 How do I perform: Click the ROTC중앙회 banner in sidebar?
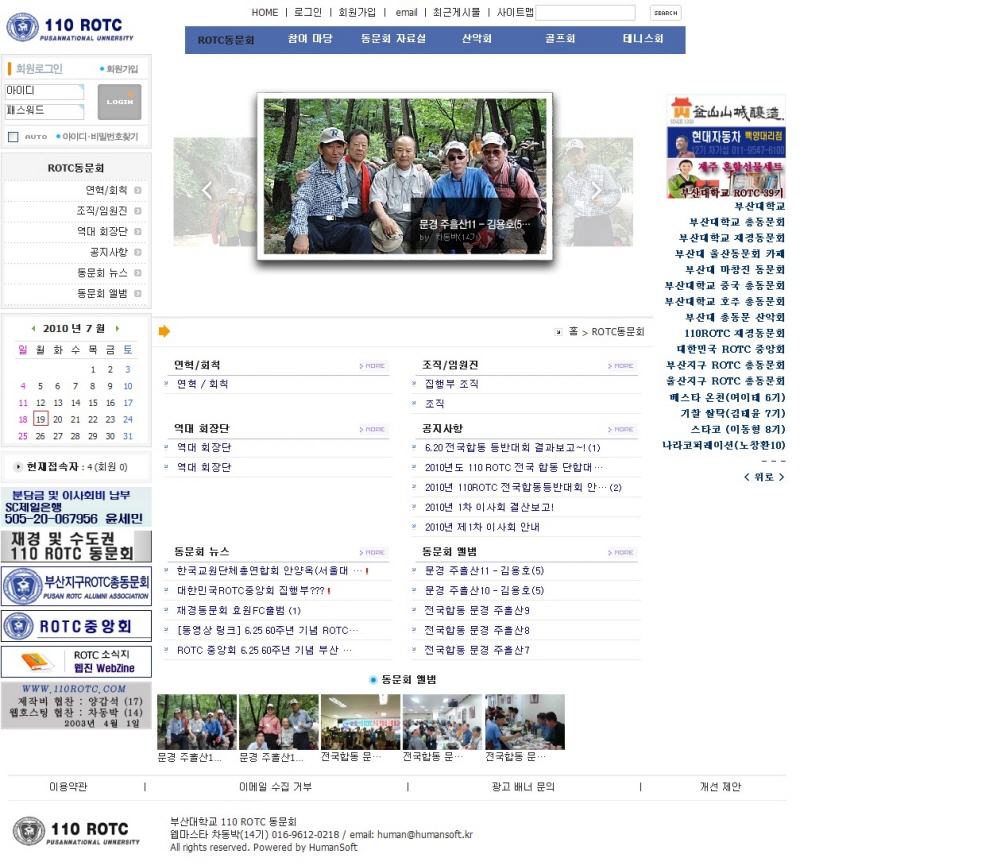[x=76, y=626]
